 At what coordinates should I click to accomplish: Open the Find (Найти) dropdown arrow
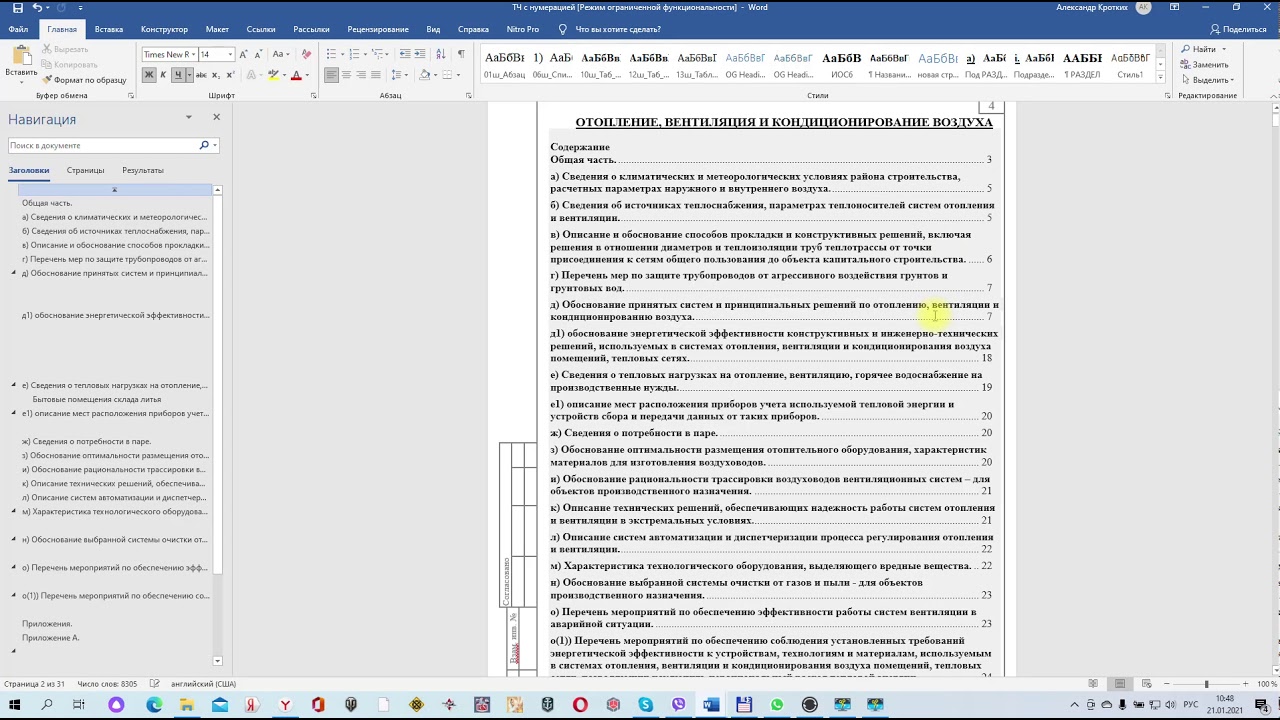pyautogui.click(x=1223, y=49)
